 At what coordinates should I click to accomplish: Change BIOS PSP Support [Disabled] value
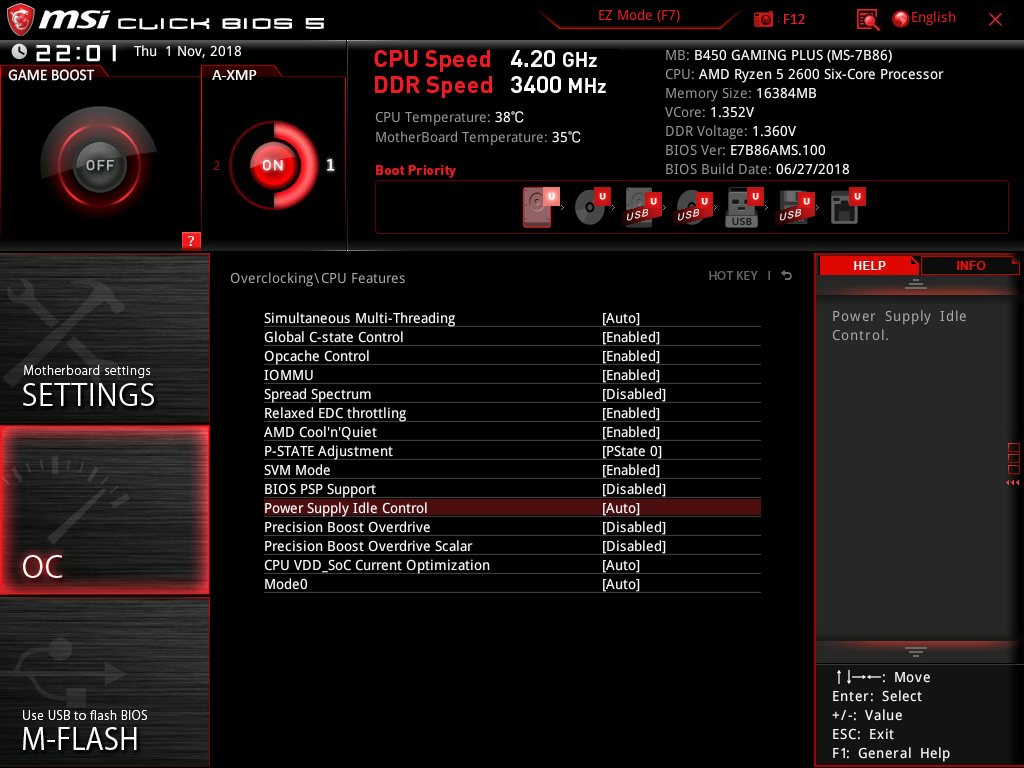tap(633, 488)
